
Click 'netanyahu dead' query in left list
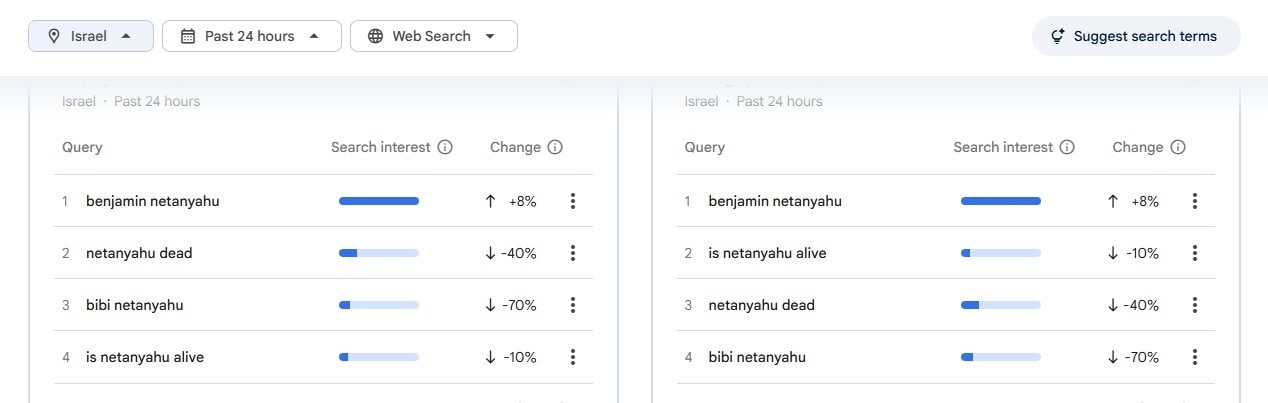139,253
